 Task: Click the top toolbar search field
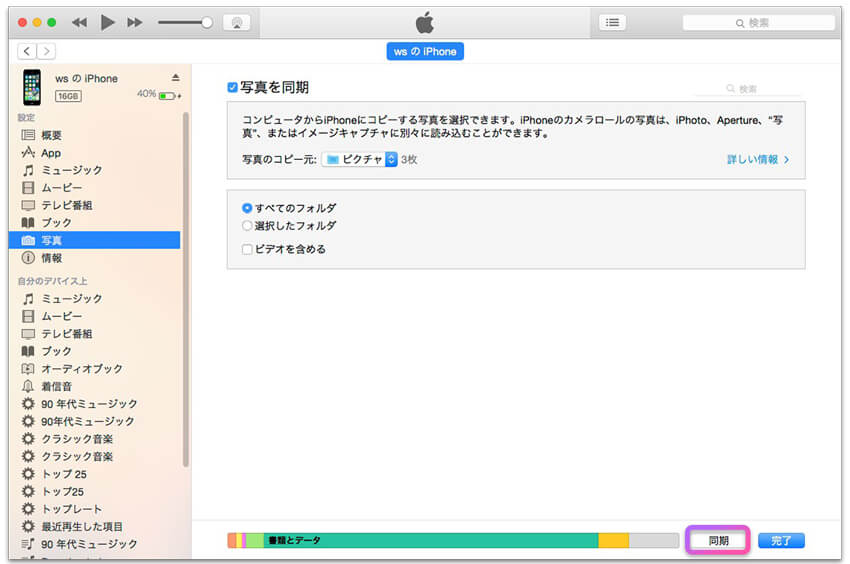point(758,23)
